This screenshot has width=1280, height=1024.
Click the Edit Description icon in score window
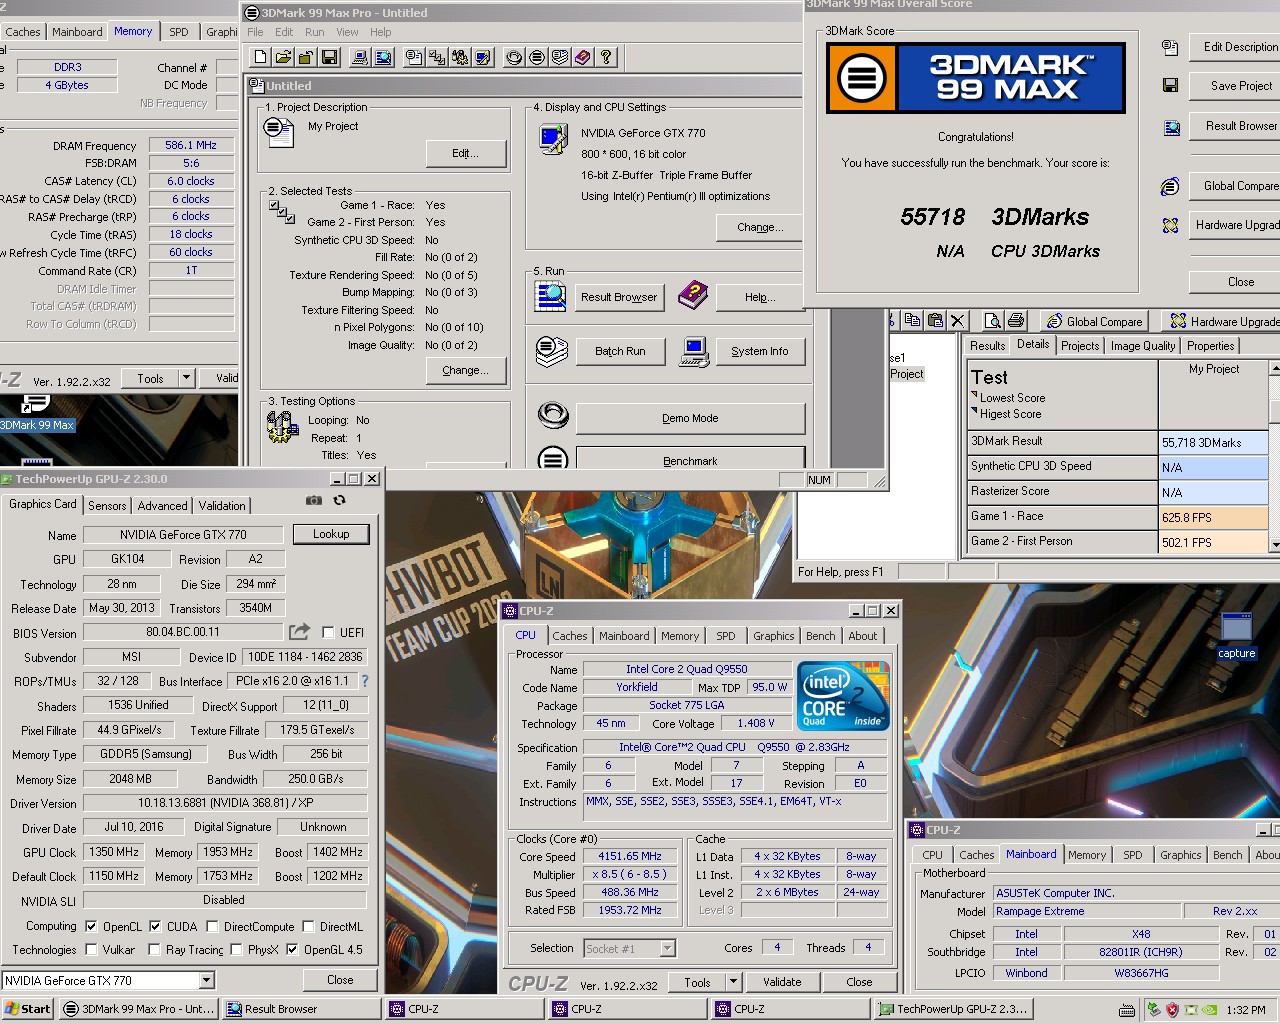[x=1170, y=47]
